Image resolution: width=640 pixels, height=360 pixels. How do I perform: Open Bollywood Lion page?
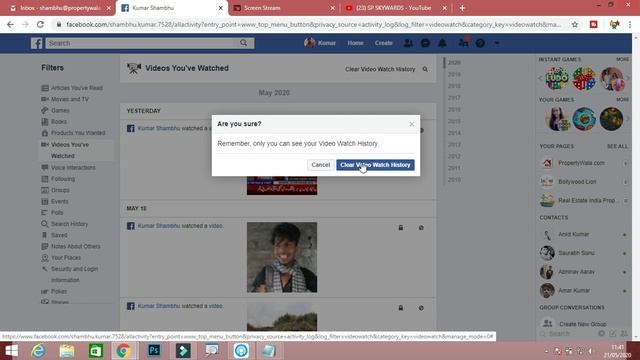[577, 182]
